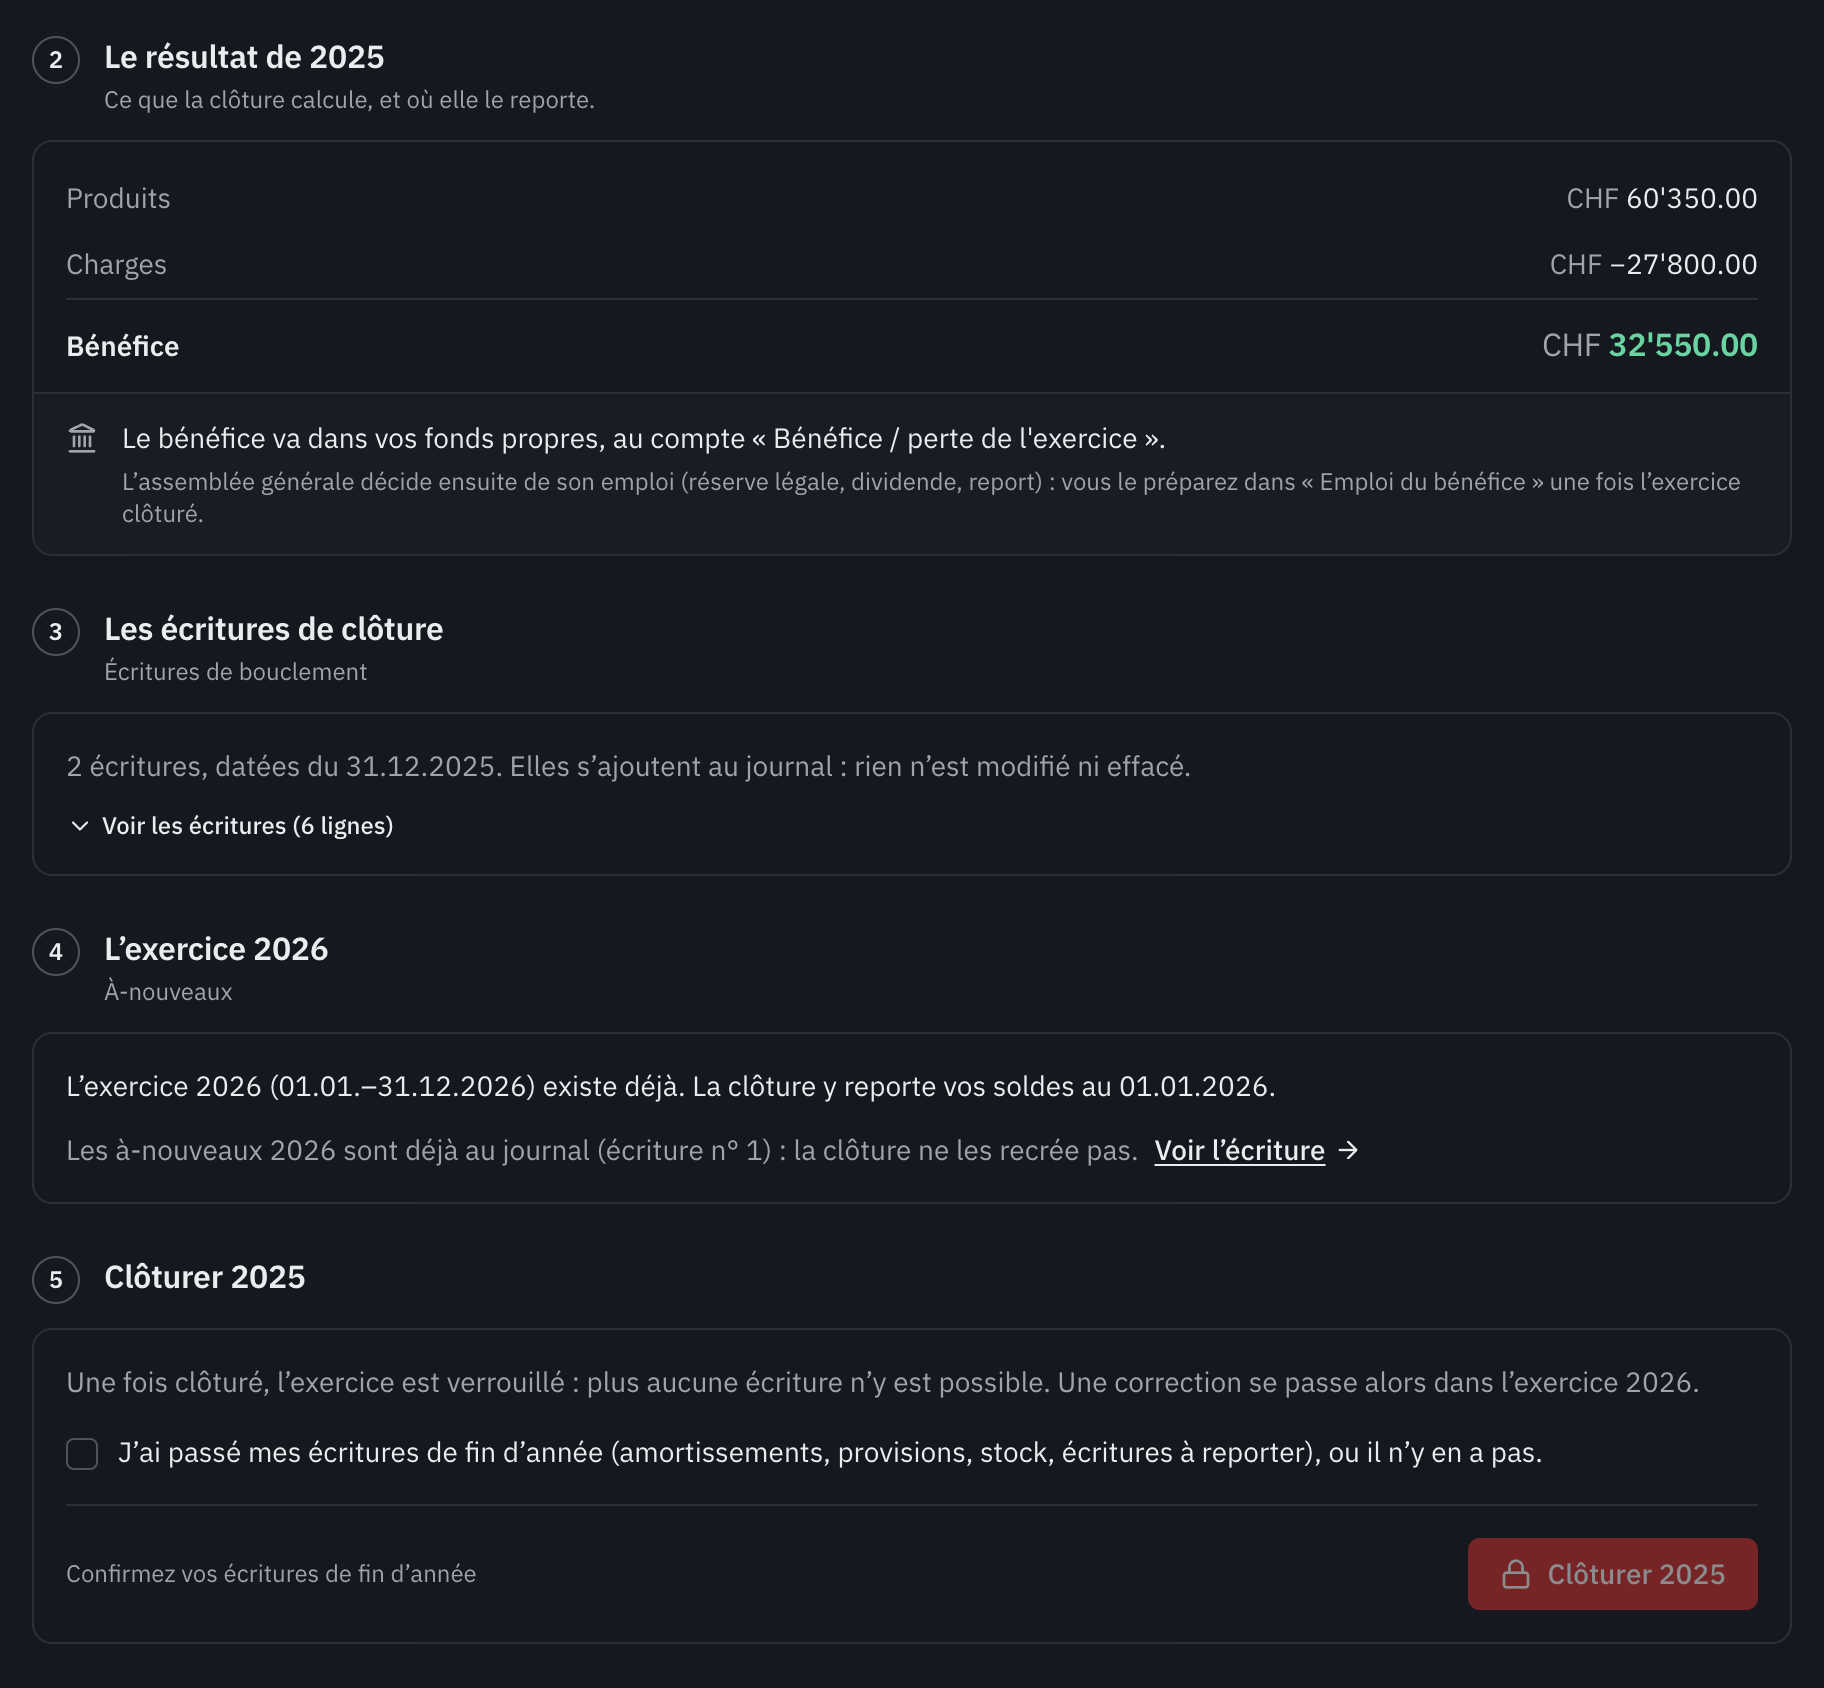This screenshot has height=1688, width=1824.
Task: Click the step 2 circle badge
Action: pyautogui.click(x=56, y=59)
